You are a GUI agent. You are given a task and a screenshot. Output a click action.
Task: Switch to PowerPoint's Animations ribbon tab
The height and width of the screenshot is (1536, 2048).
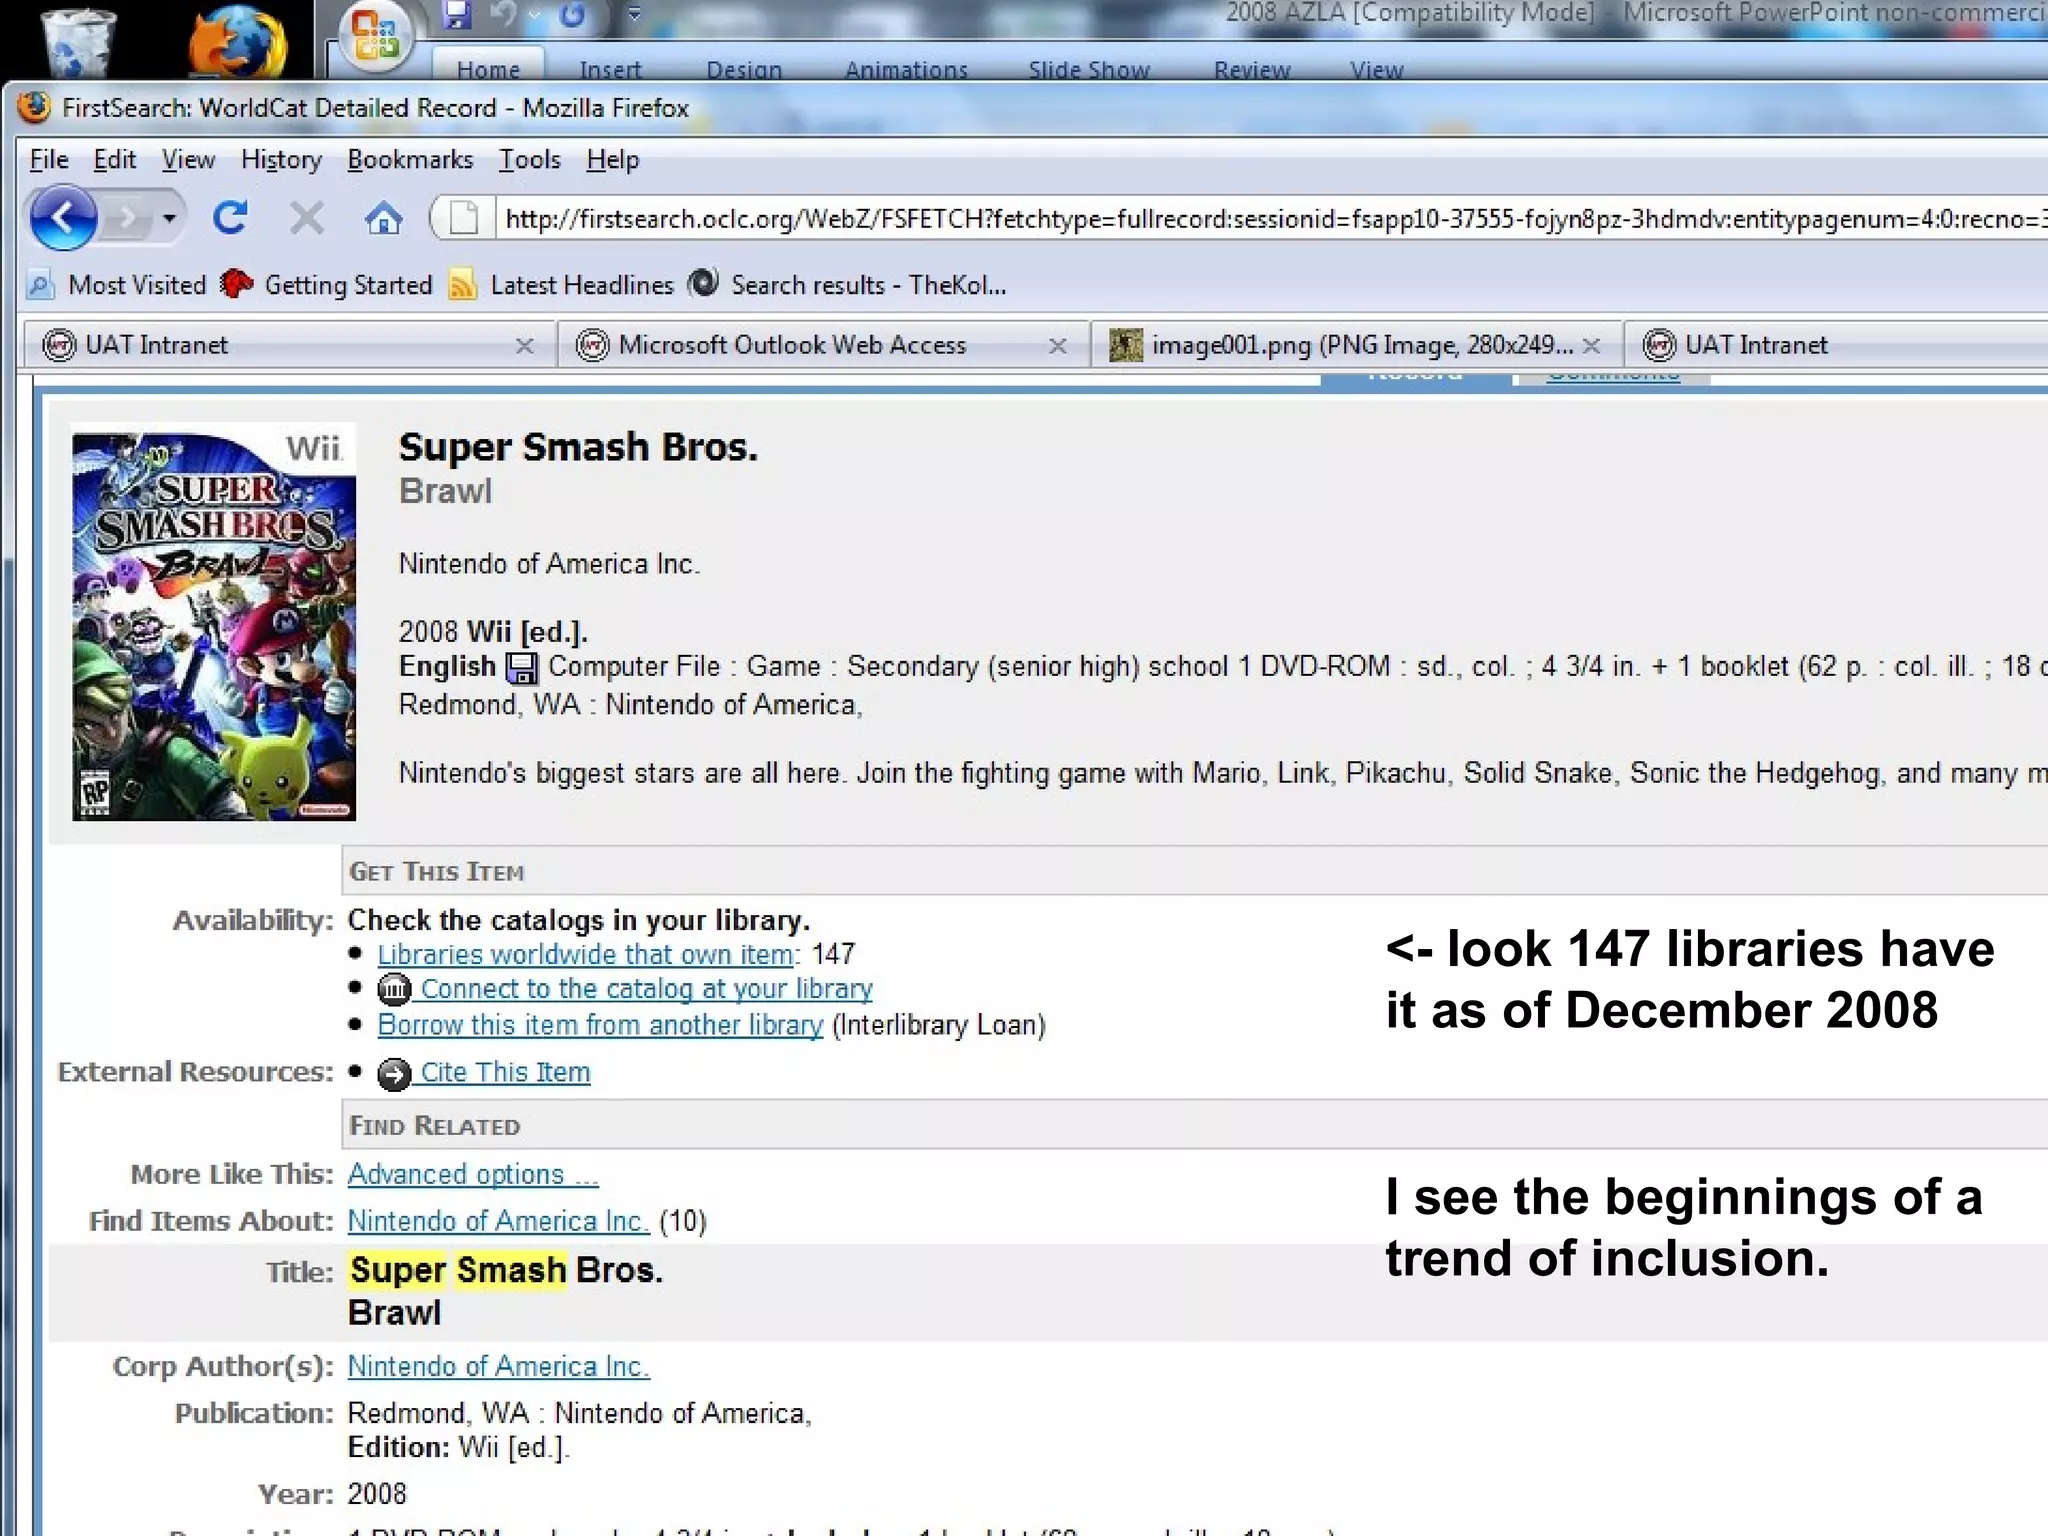pos(906,69)
